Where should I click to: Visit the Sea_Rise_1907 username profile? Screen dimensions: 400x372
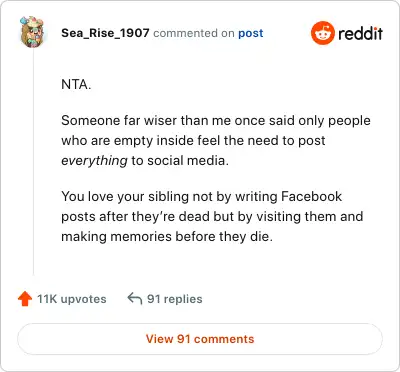tap(105, 33)
